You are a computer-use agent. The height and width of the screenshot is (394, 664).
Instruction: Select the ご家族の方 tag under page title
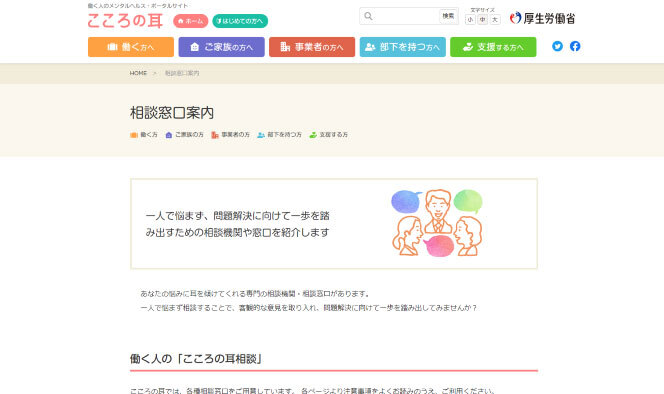click(x=185, y=135)
